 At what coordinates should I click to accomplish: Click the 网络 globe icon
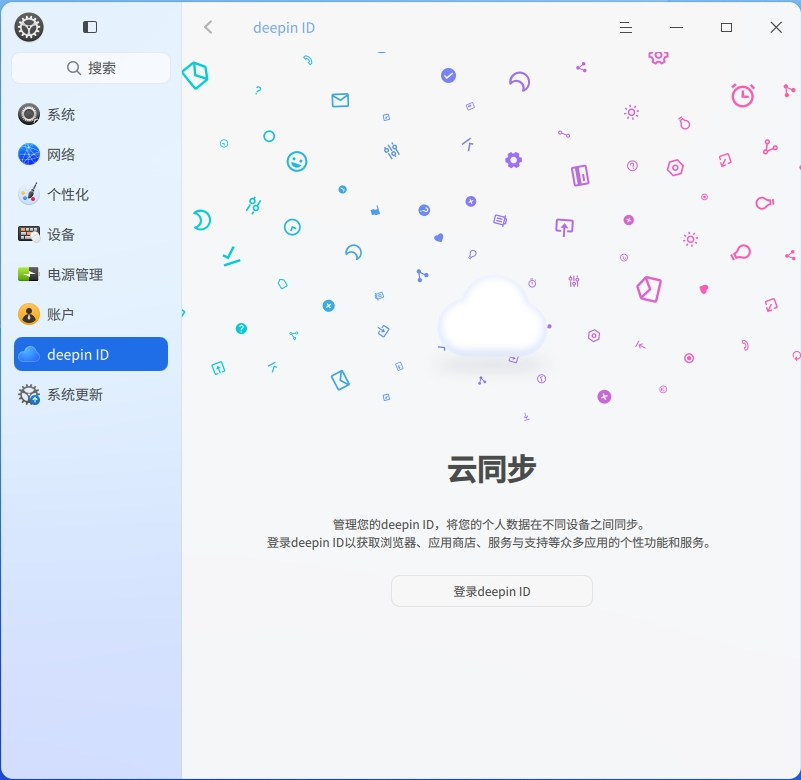pos(29,154)
